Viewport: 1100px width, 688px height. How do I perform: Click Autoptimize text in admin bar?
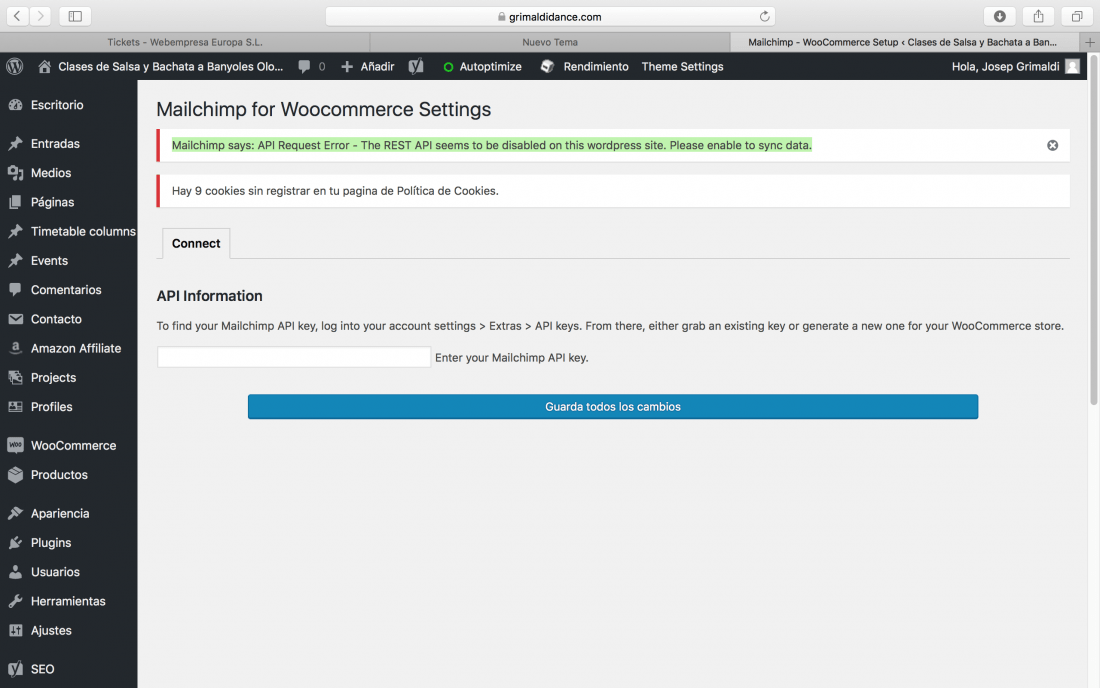[x=490, y=67]
